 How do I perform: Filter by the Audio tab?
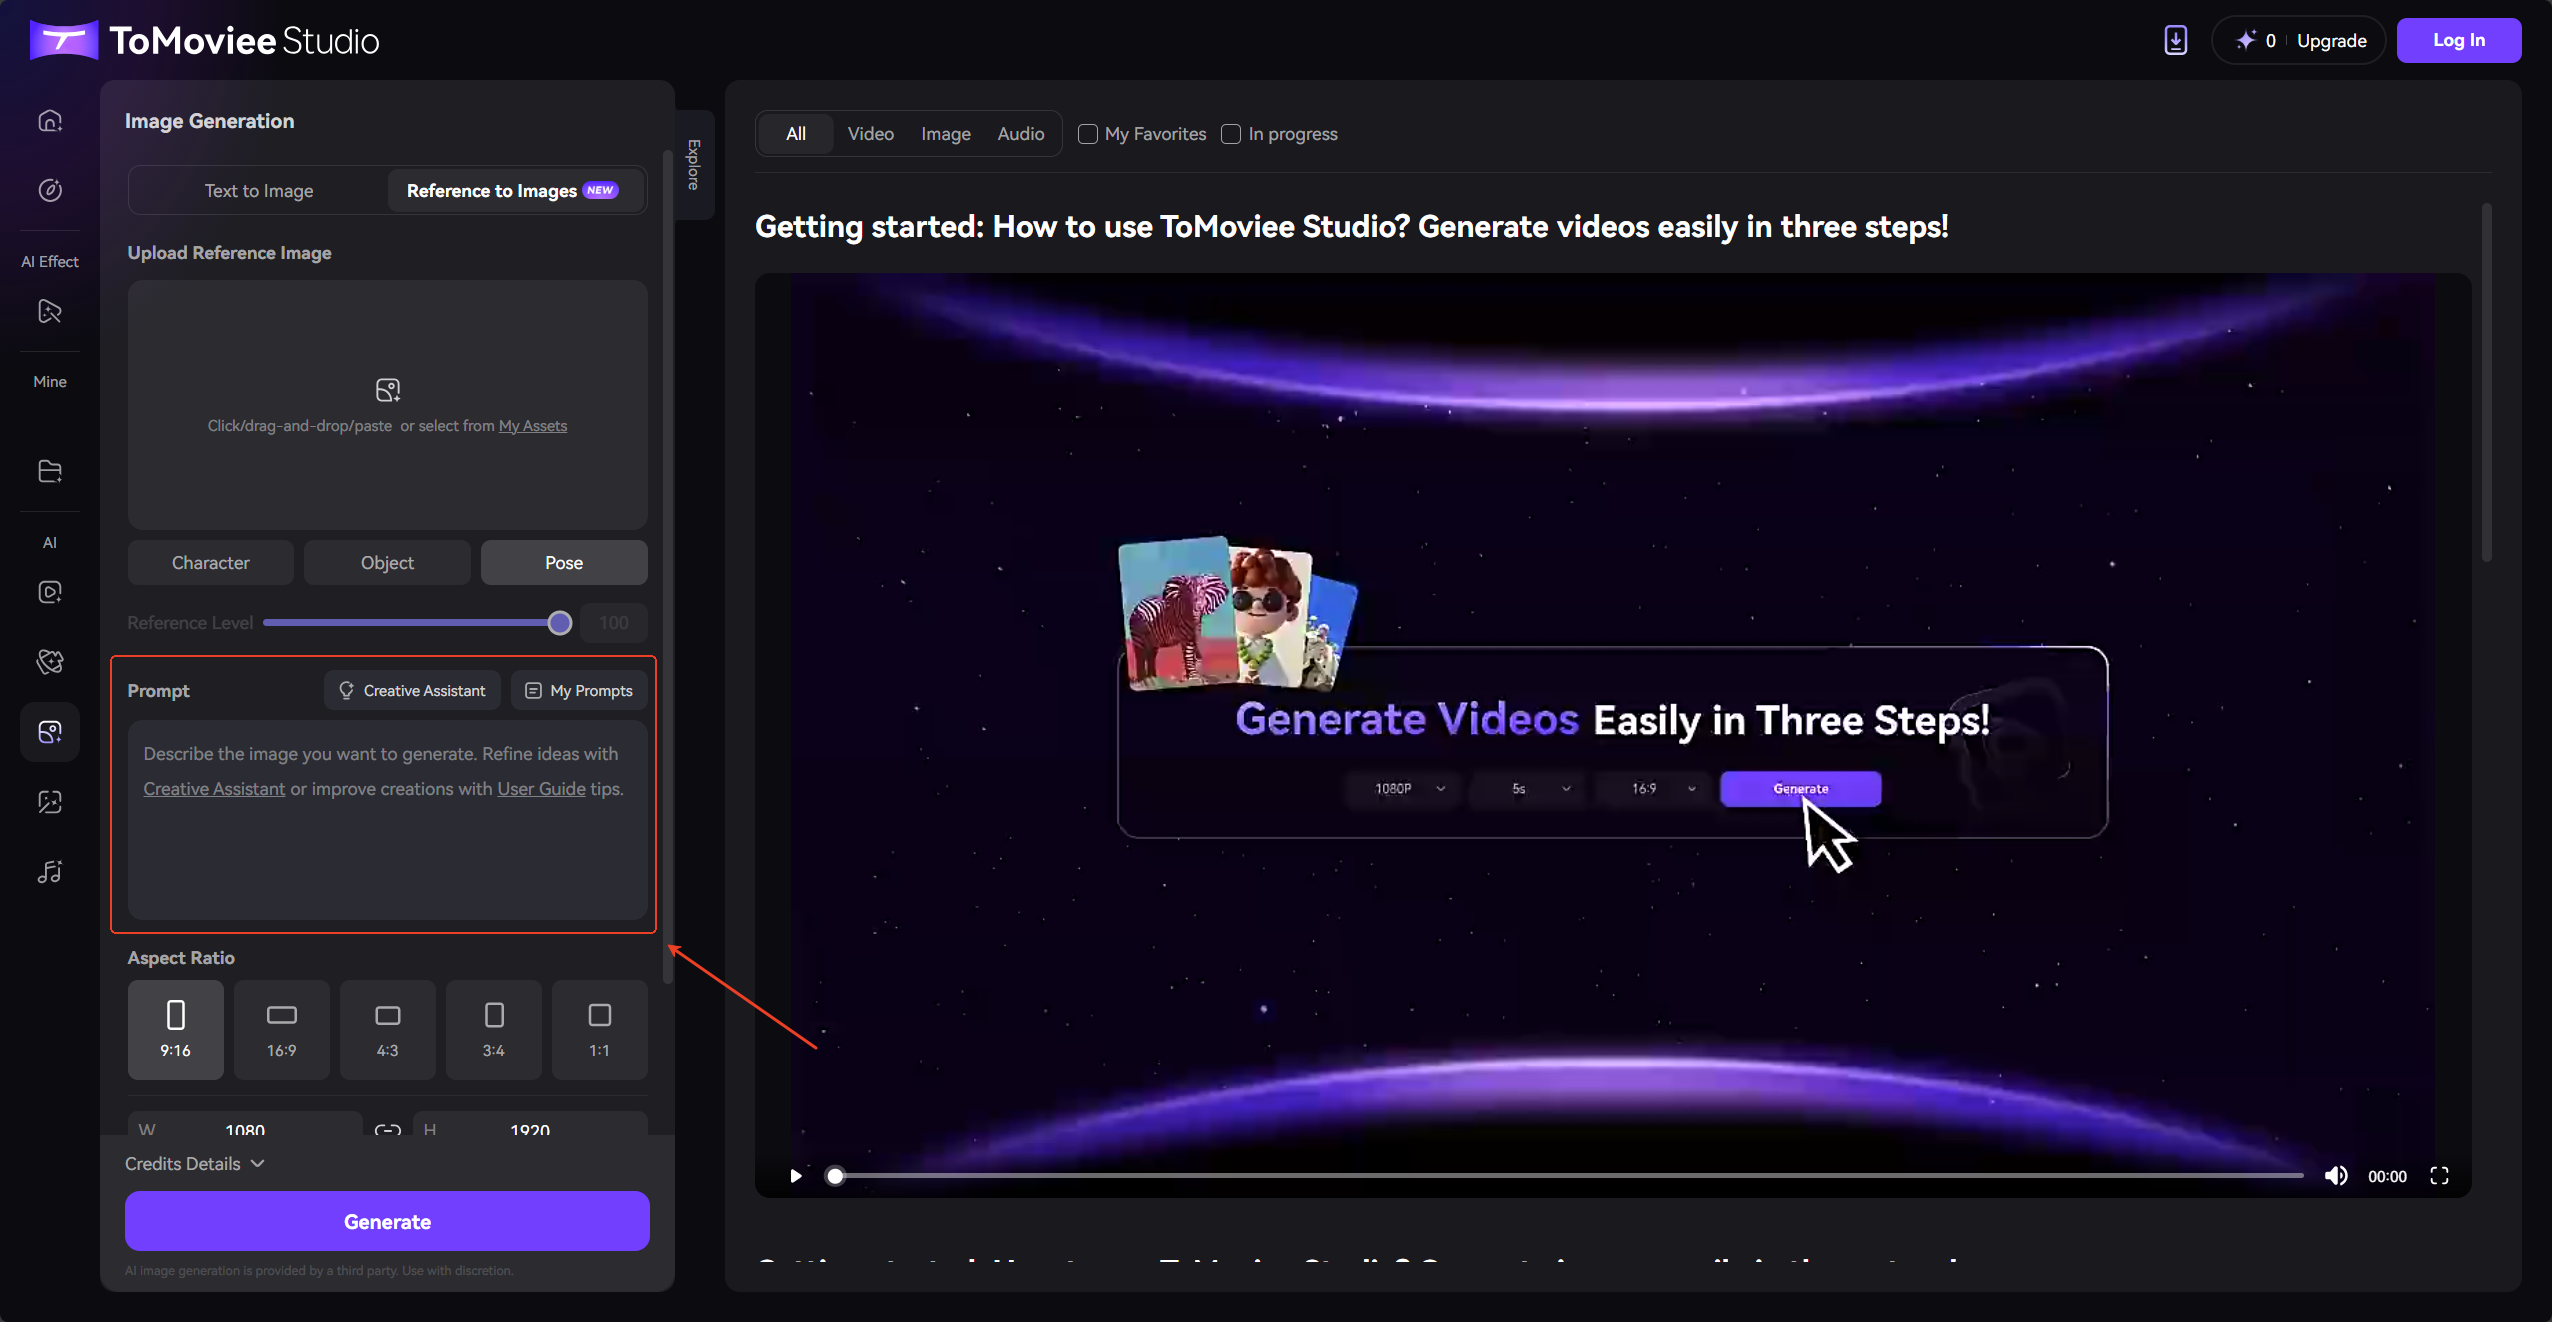[1021, 134]
